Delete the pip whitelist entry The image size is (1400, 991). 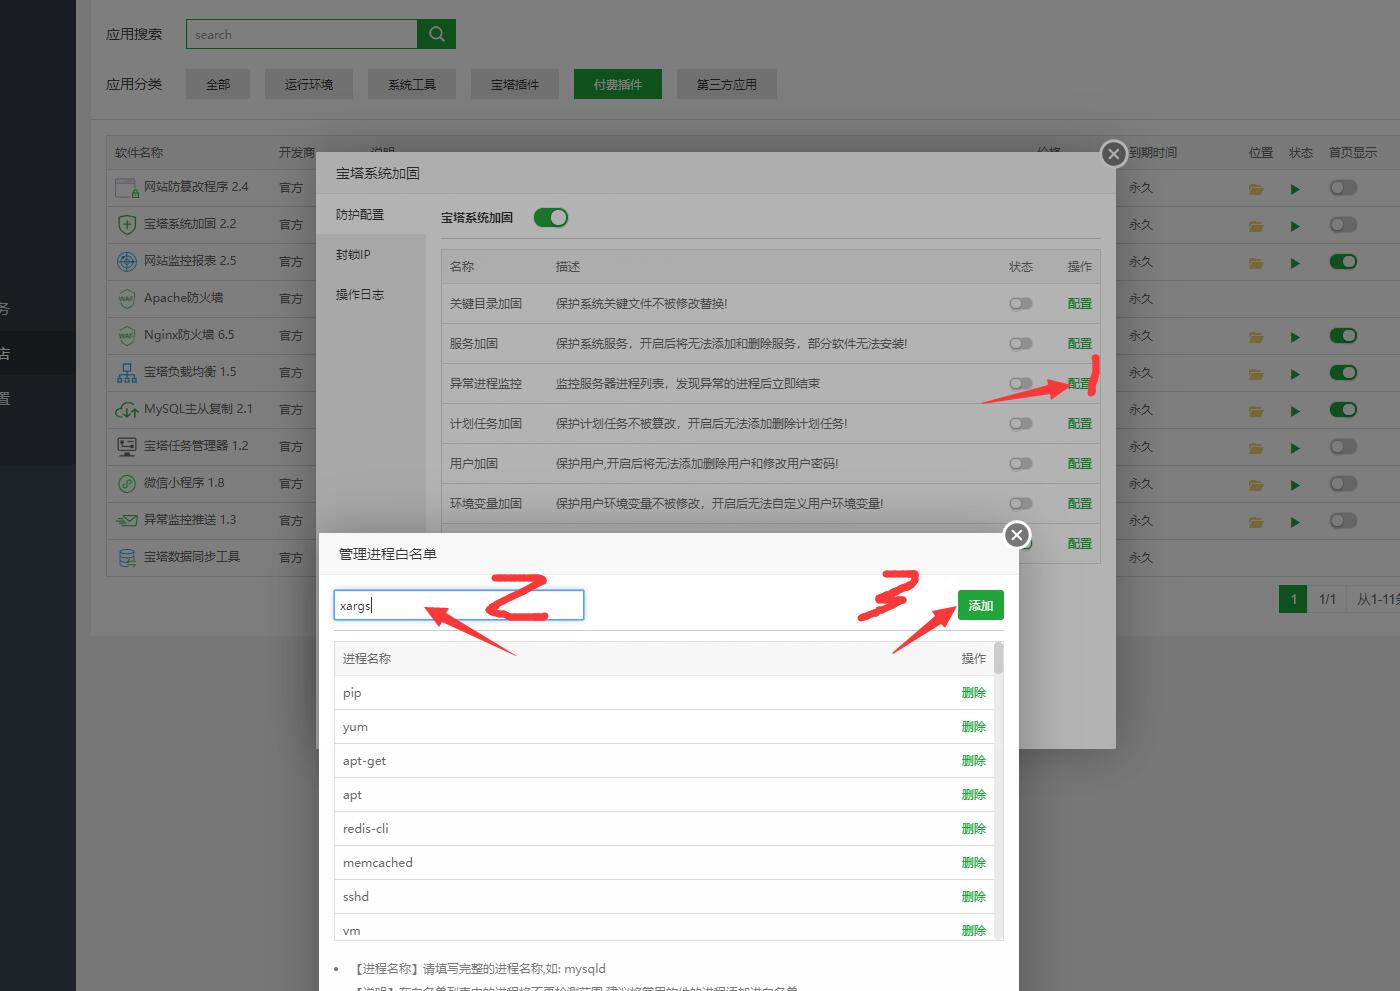tap(974, 692)
